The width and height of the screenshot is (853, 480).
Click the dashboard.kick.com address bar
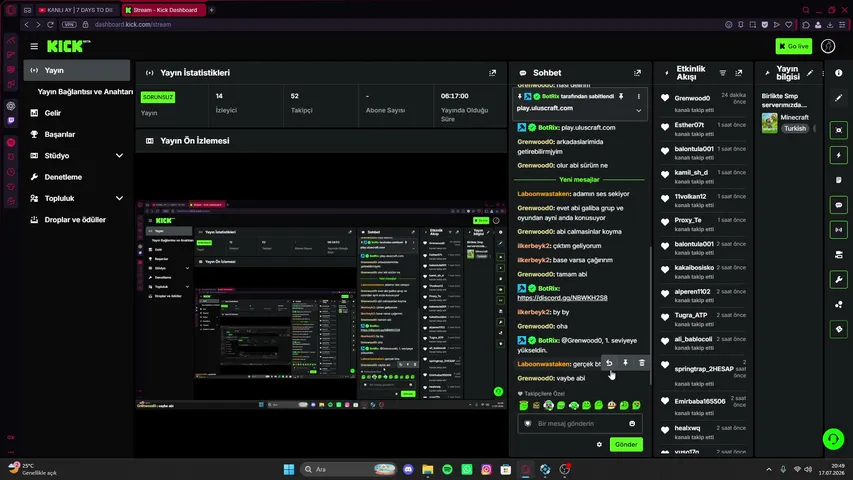point(133,24)
